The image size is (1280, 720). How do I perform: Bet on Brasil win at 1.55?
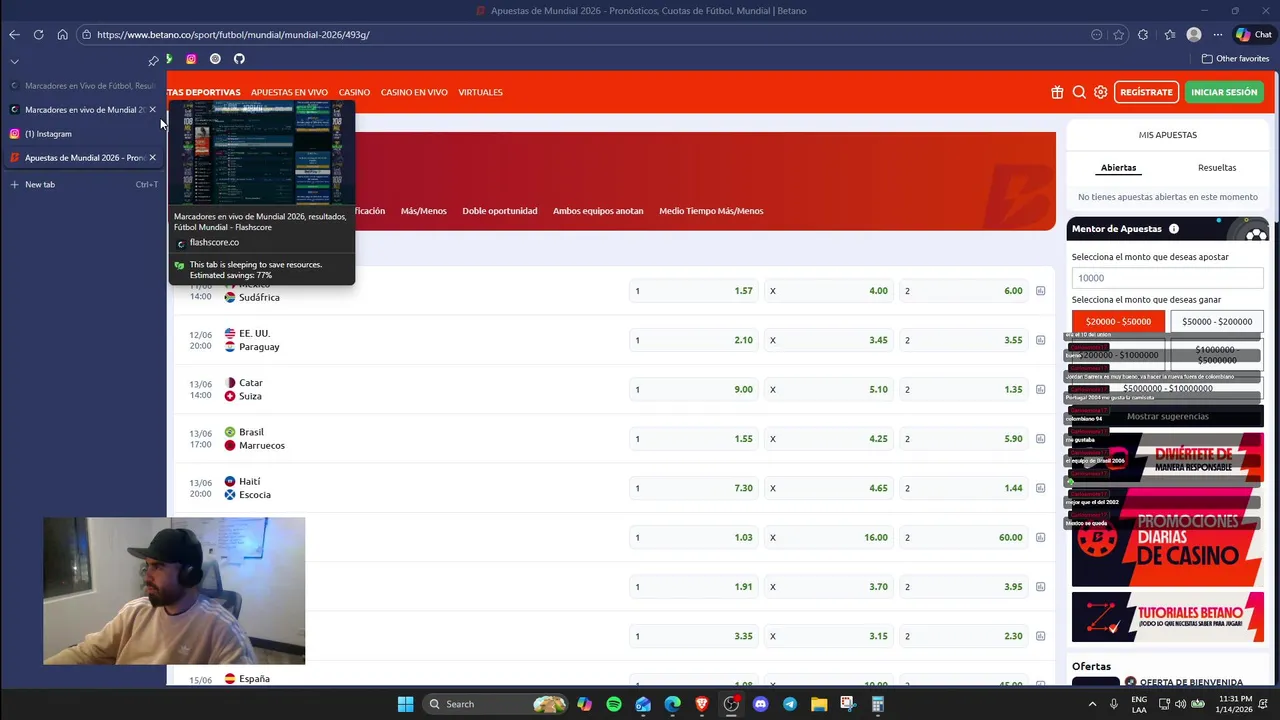coord(695,438)
